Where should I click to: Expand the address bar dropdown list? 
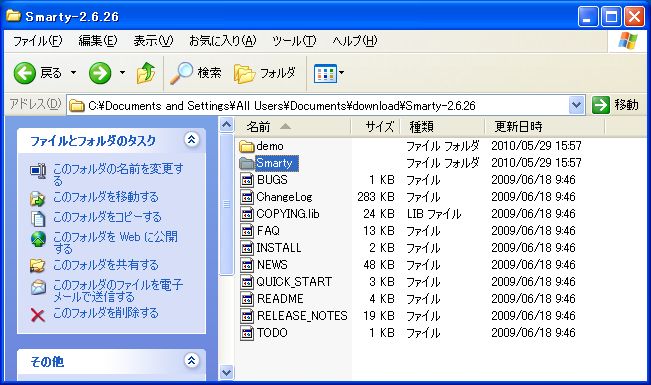pyautogui.click(x=576, y=105)
